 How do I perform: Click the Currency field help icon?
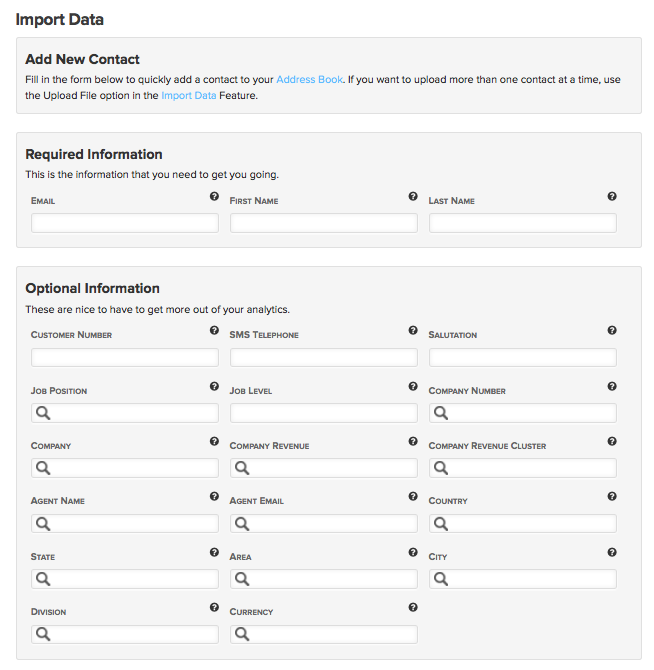pos(413,607)
